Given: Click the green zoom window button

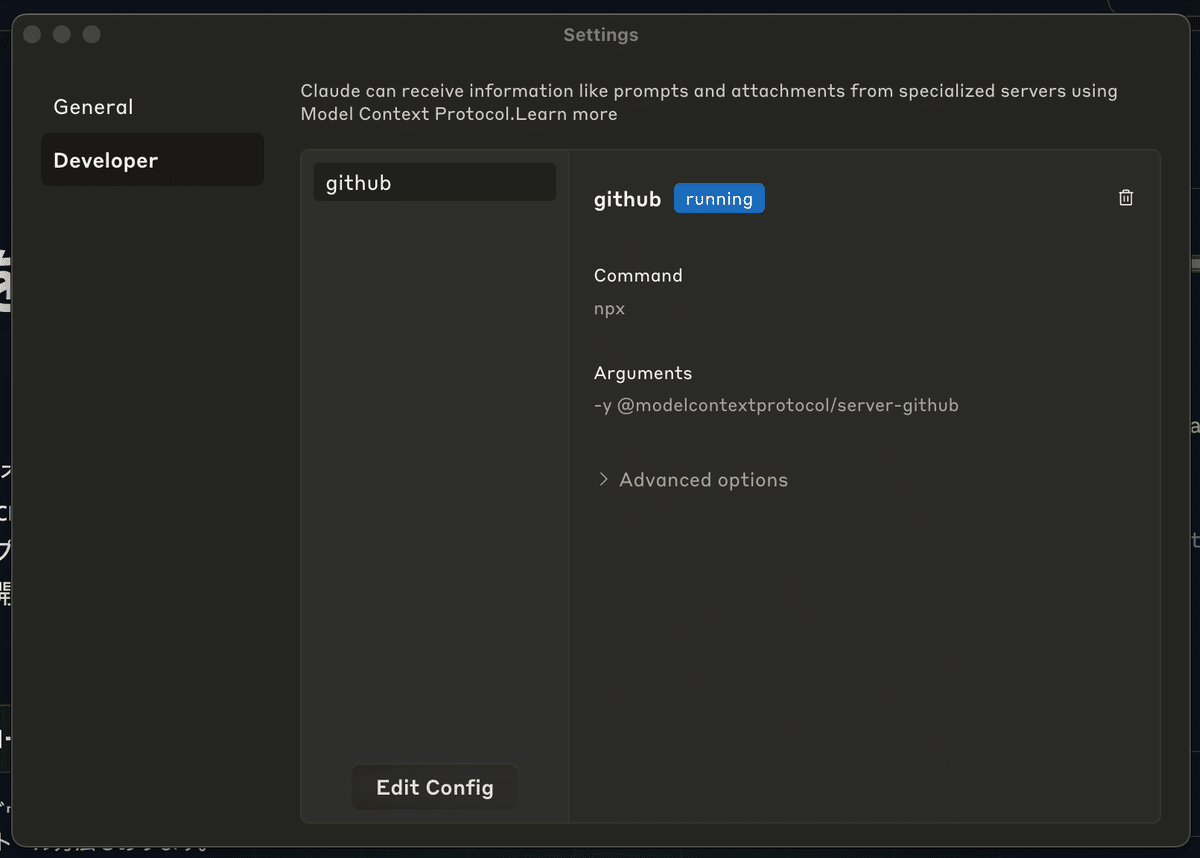Looking at the screenshot, I should pyautogui.click(x=91, y=33).
